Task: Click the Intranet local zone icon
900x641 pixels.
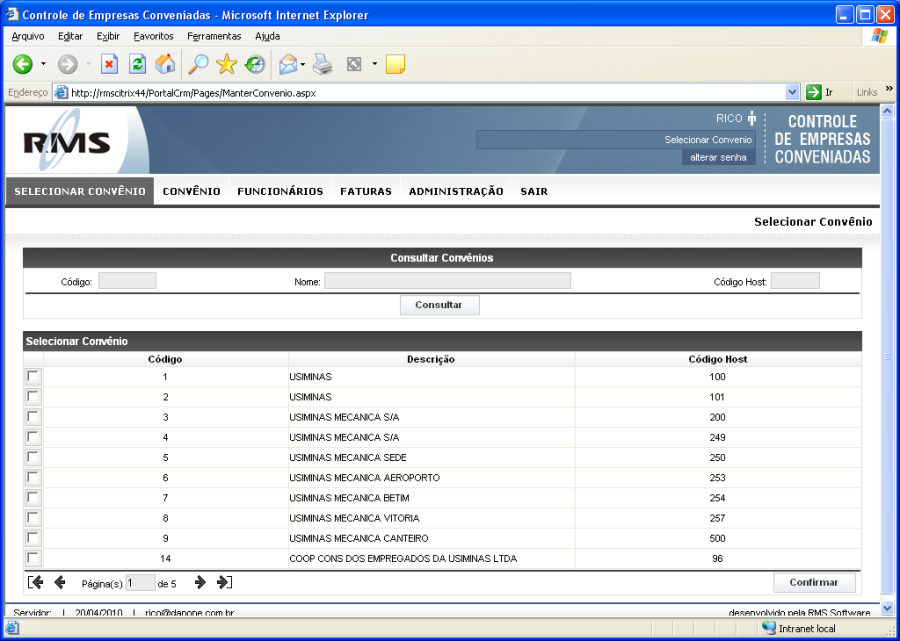Action: 769,628
